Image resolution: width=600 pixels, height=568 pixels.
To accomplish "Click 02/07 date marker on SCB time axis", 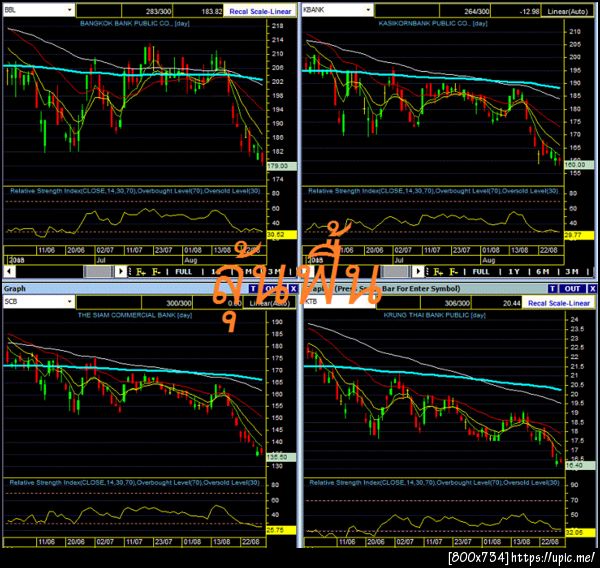I will [x=104, y=542].
